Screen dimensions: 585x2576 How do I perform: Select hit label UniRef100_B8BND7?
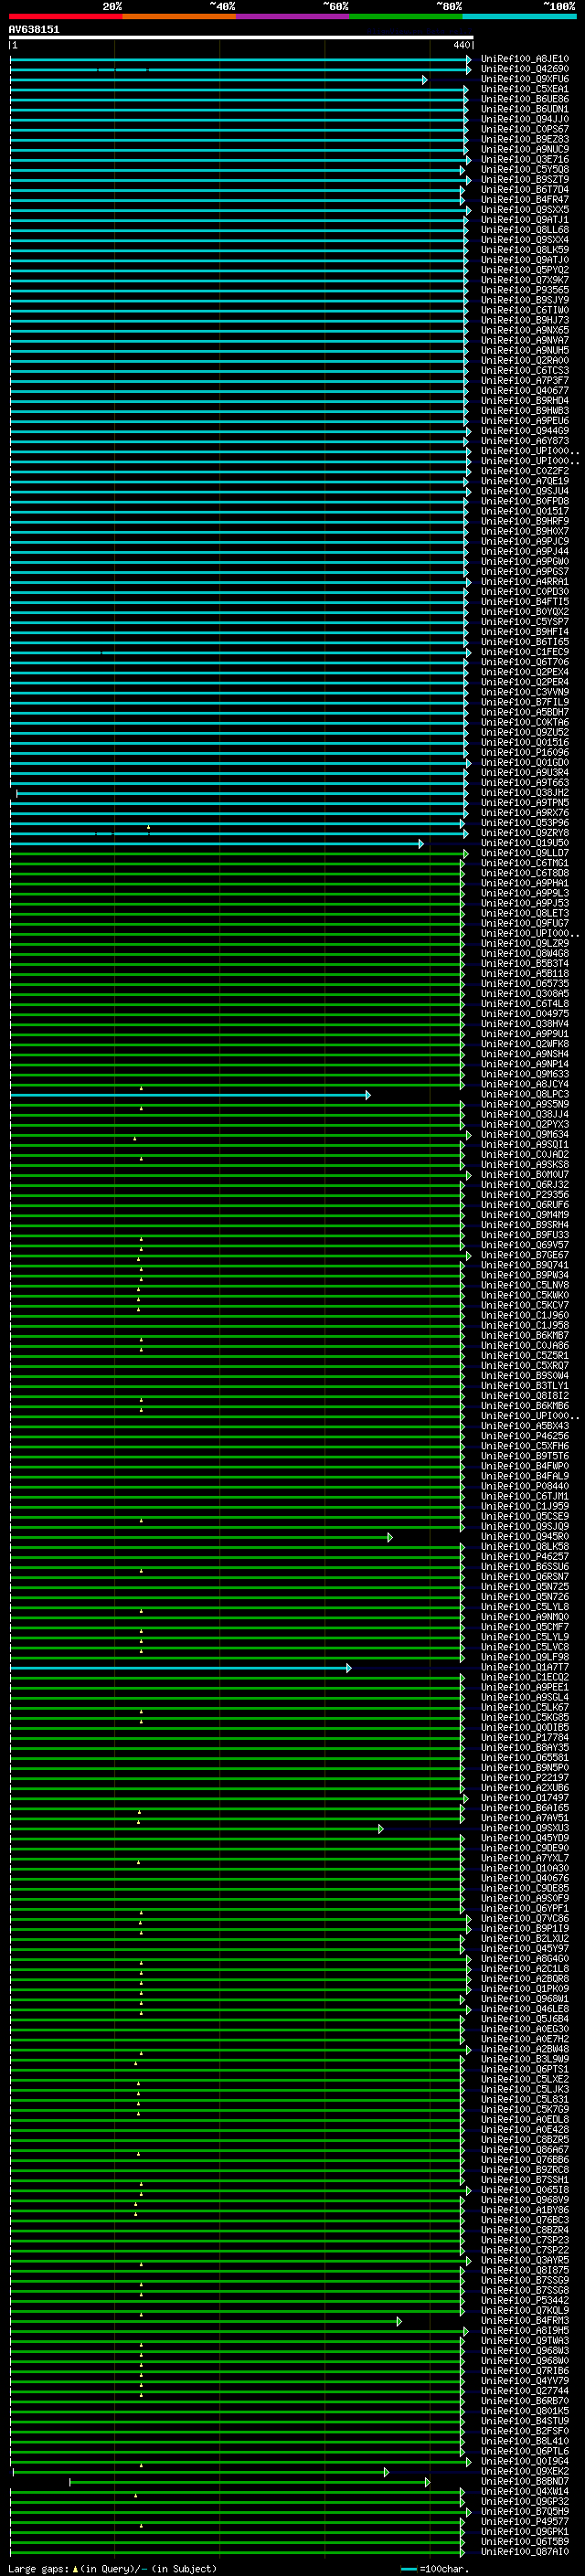pyautogui.click(x=525, y=2482)
